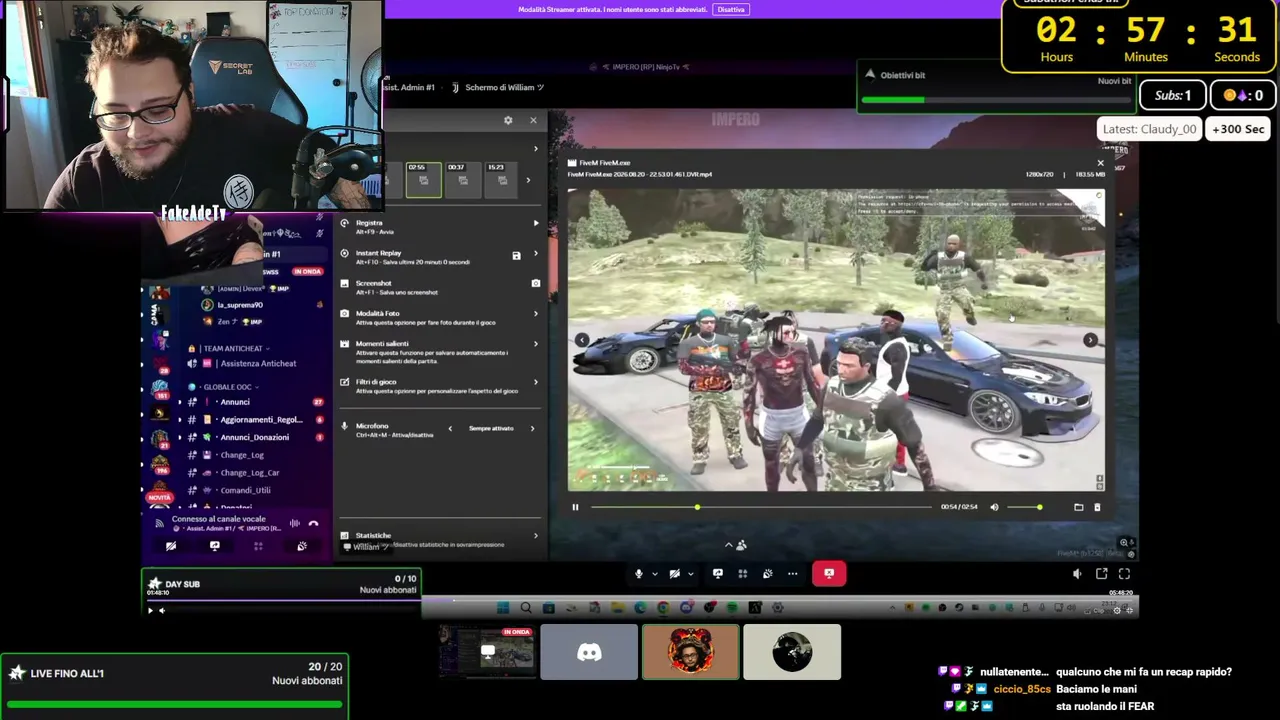Adjust the video player volume slider
Screen dimensions: 1280x720
pyautogui.click(x=1025, y=507)
